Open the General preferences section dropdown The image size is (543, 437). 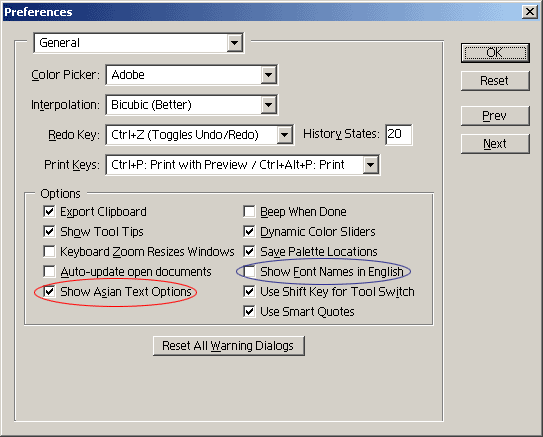(x=139, y=43)
